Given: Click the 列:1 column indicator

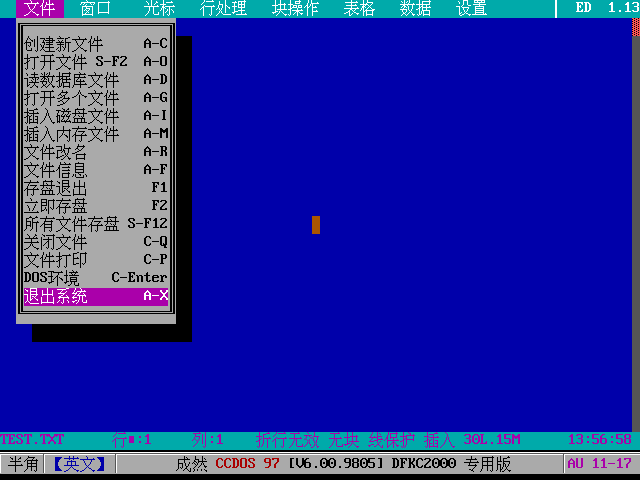Looking at the screenshot, I should point(207,440).
